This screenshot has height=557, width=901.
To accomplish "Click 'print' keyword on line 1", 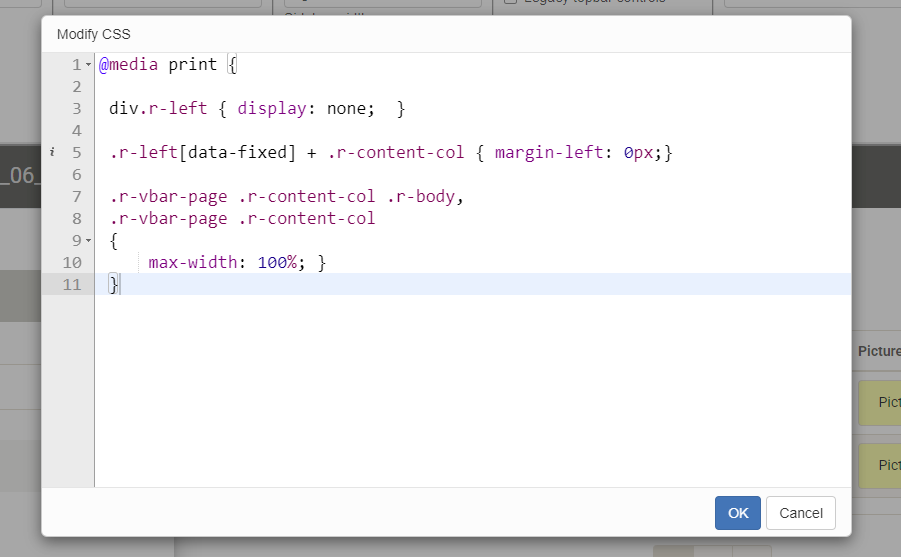I will coord(192,65).
